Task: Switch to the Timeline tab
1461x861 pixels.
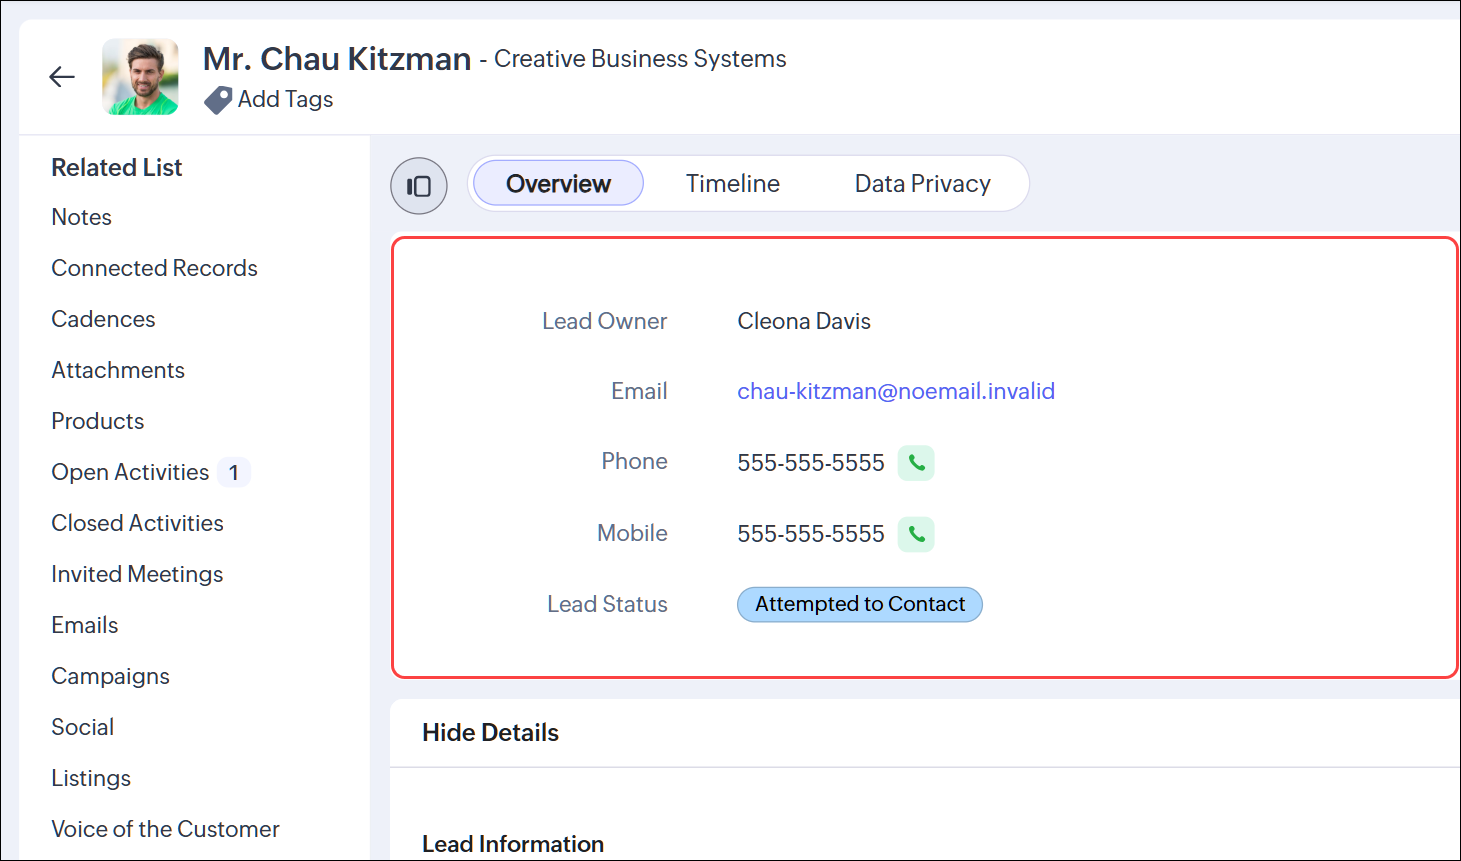Action: tap(732, 184)
